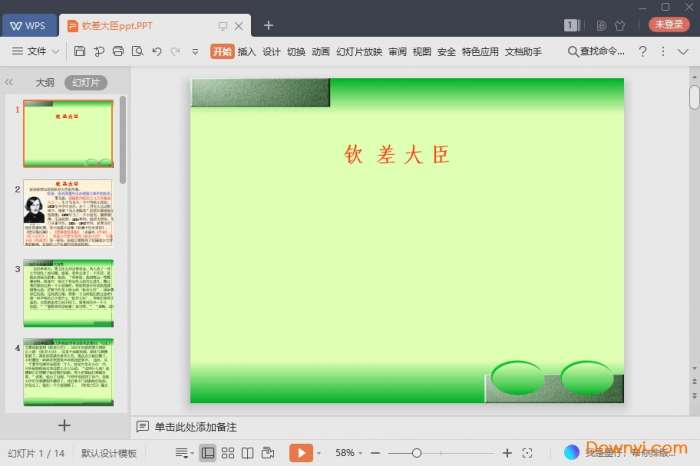Image resolution: width=700 pixels, height=466 pixels.
Task: Expand the arrow next to 文件
Action: pyautogui.click(x=55, y=52)
